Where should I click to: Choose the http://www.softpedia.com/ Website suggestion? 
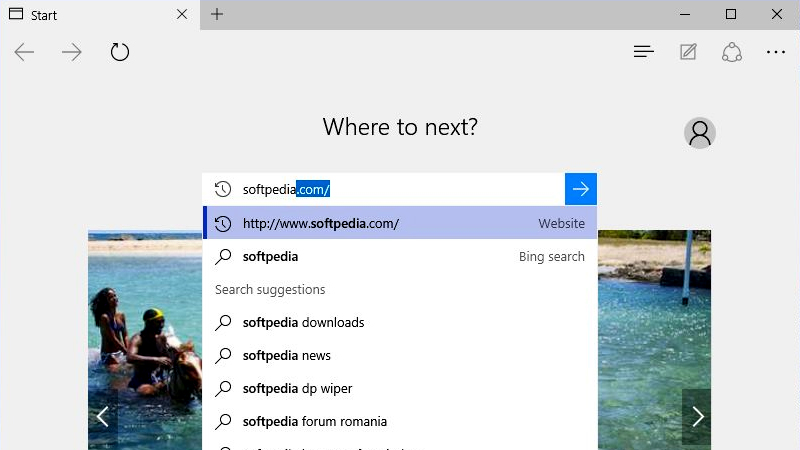point(400,223)
